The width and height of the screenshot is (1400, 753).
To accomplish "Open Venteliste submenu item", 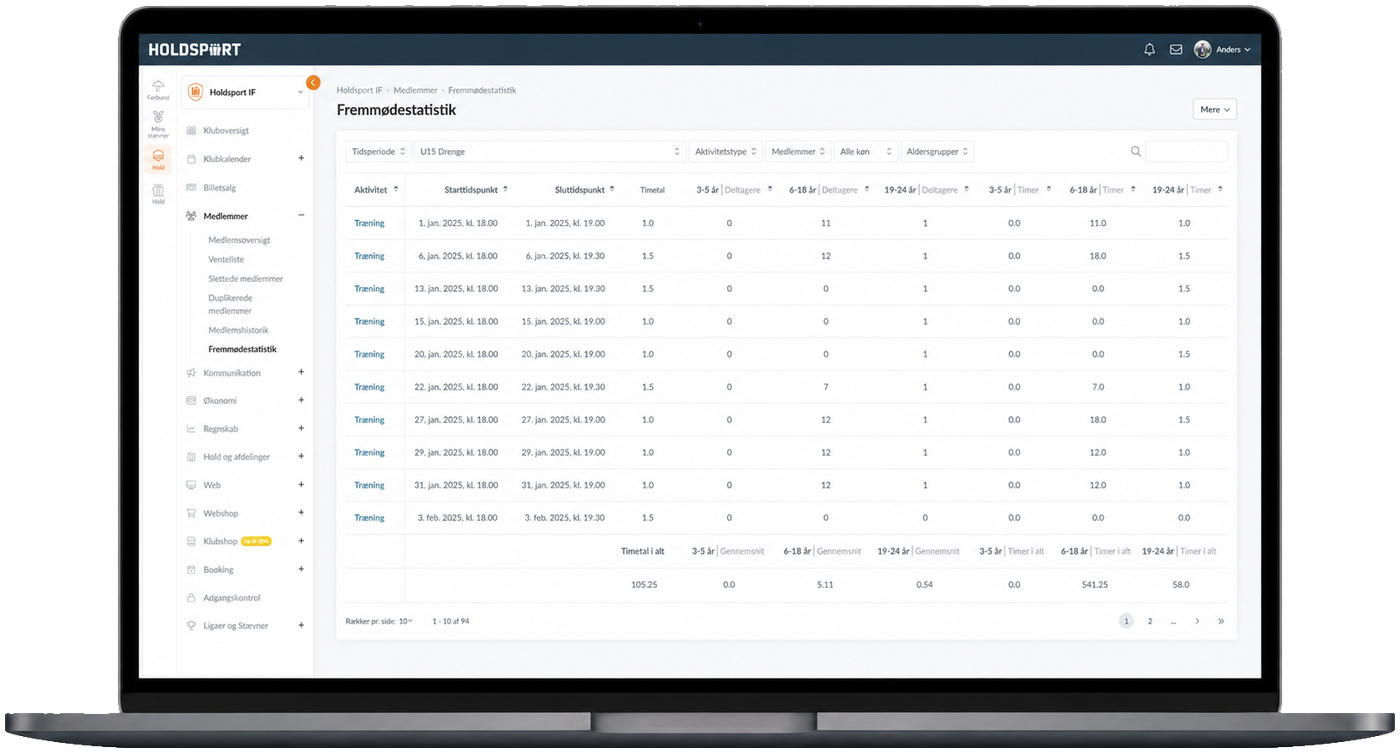I will (226, 259).
